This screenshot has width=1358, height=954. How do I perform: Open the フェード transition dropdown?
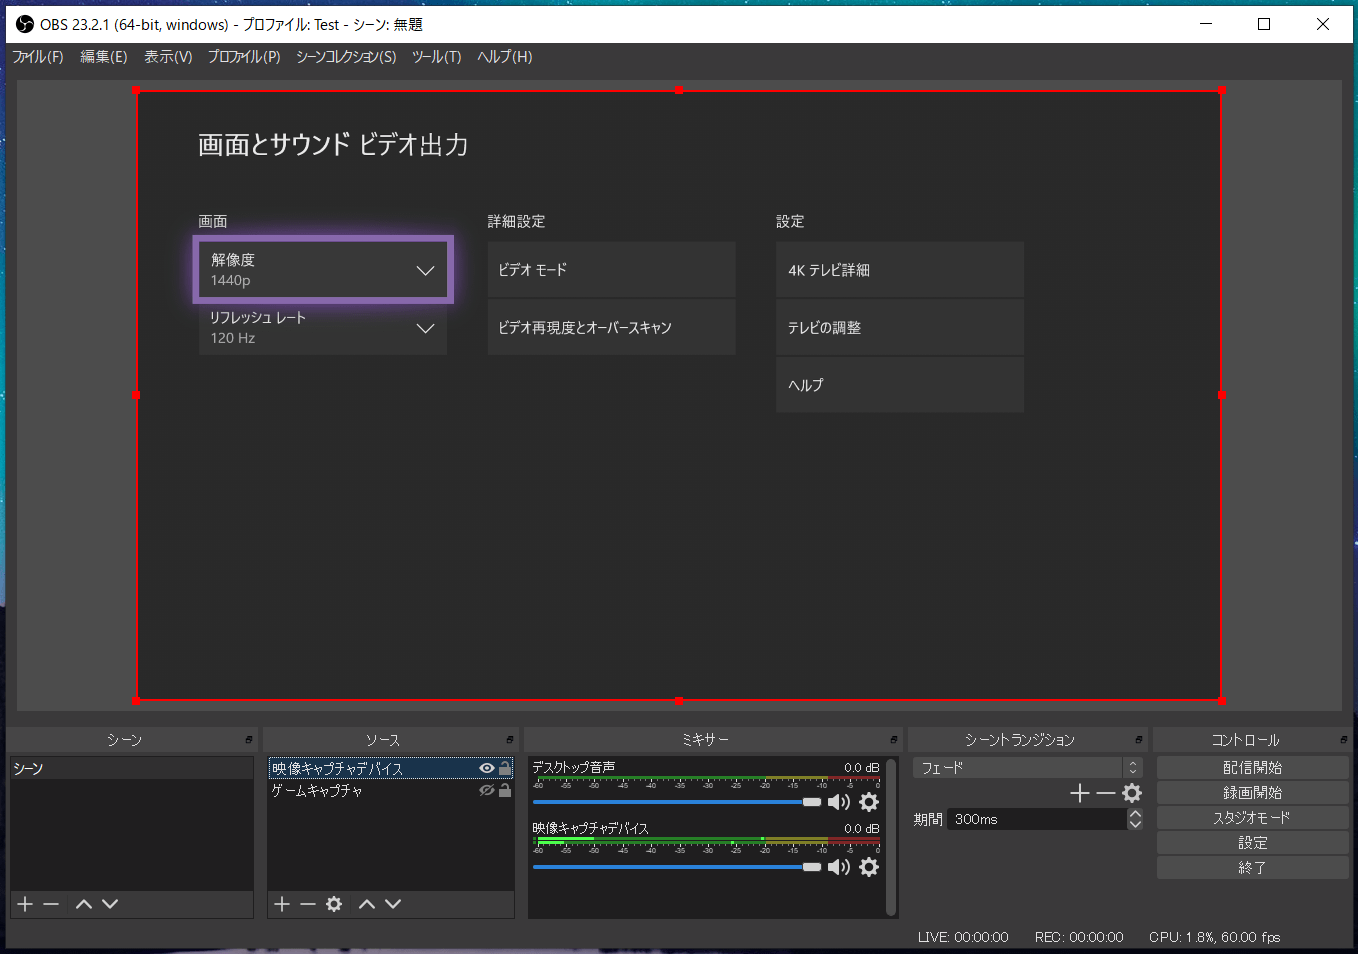(x=1028, y=768)
